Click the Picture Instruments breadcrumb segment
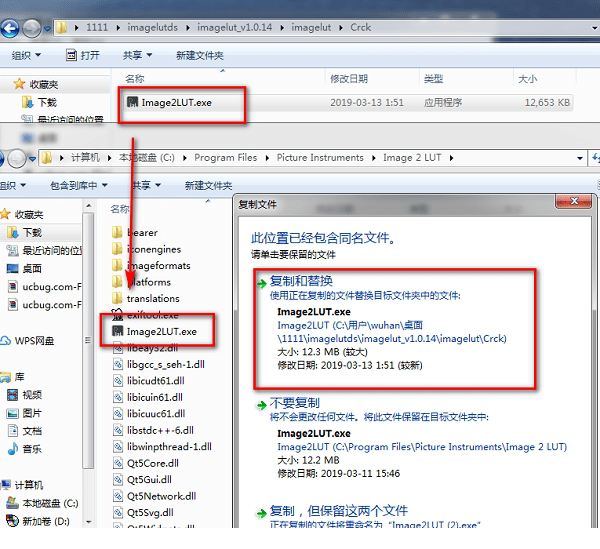Viewport: 600px width, 549px height. pos(320,158)
